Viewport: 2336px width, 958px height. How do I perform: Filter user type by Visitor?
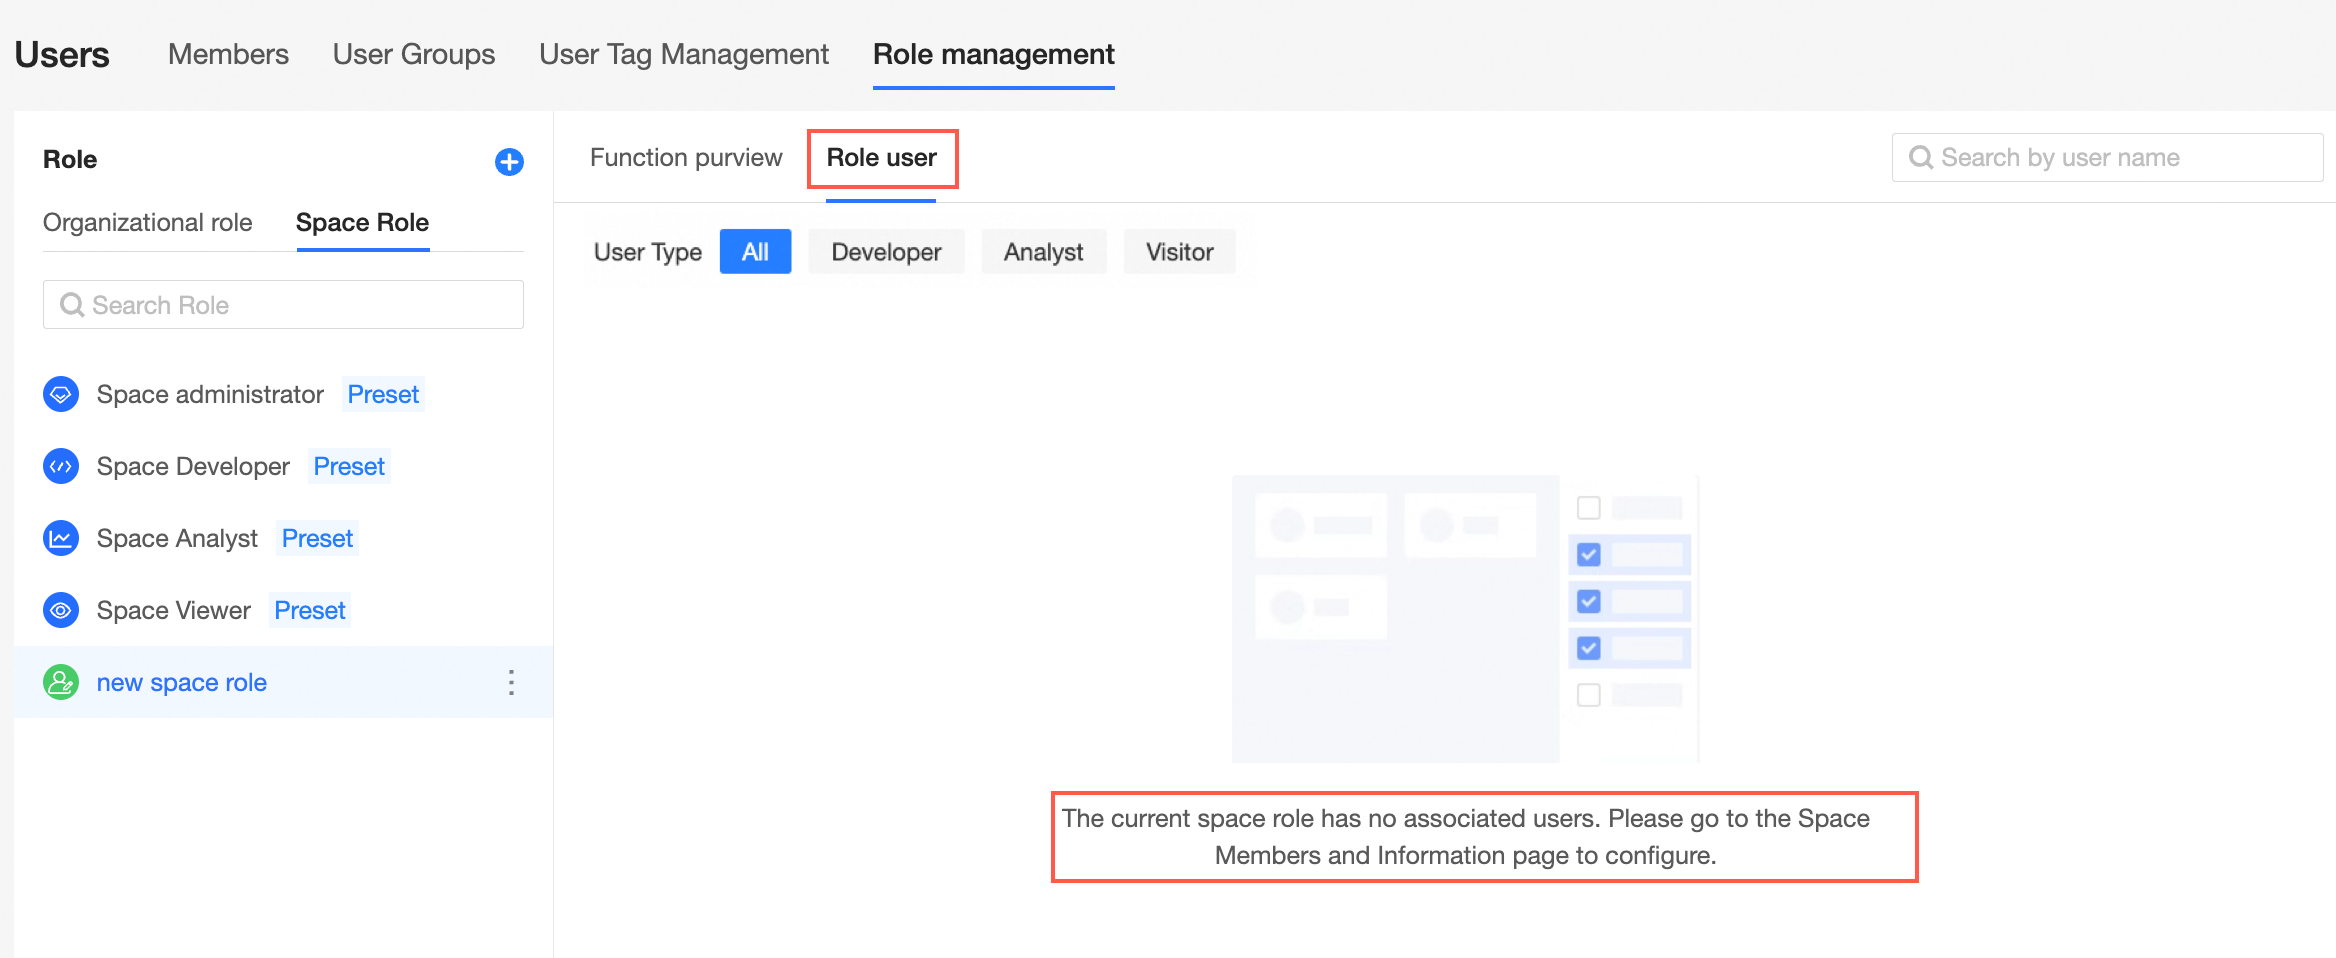1180,252
